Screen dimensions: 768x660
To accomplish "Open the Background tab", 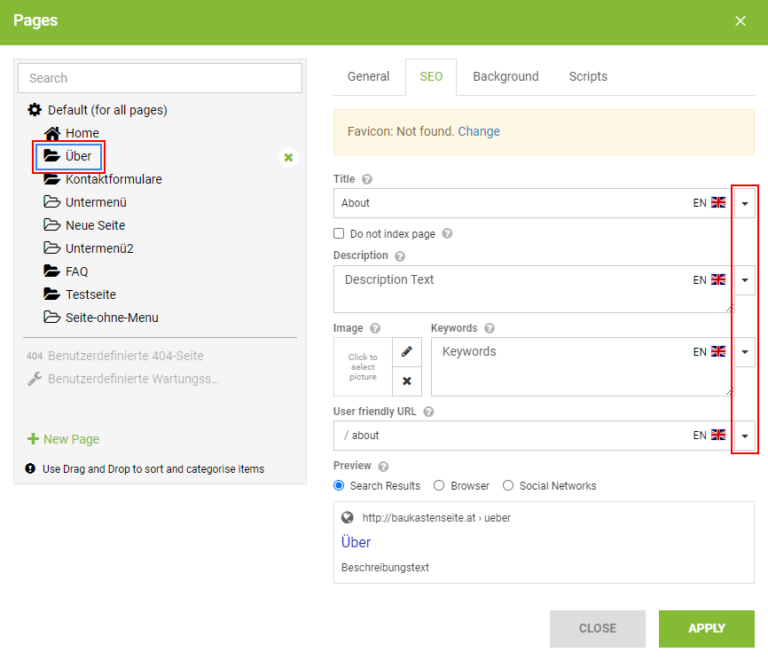I will 505,76.
